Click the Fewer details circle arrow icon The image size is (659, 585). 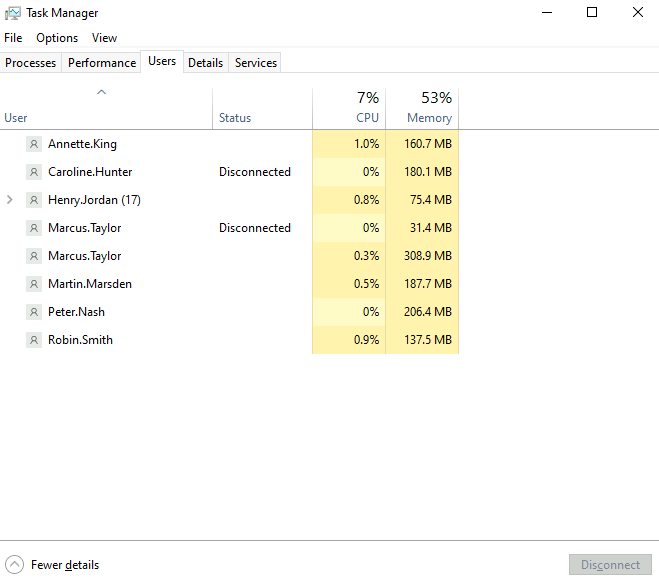pos(14,564)
